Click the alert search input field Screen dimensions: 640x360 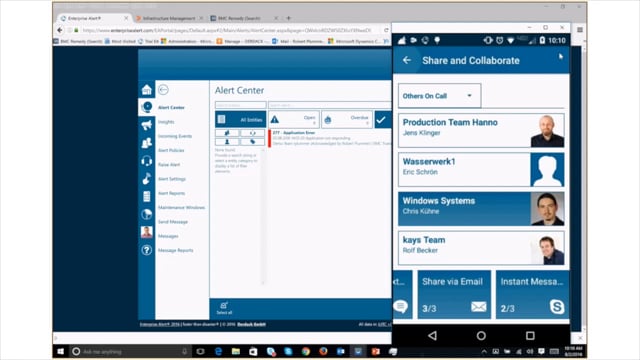coord(330,105)
